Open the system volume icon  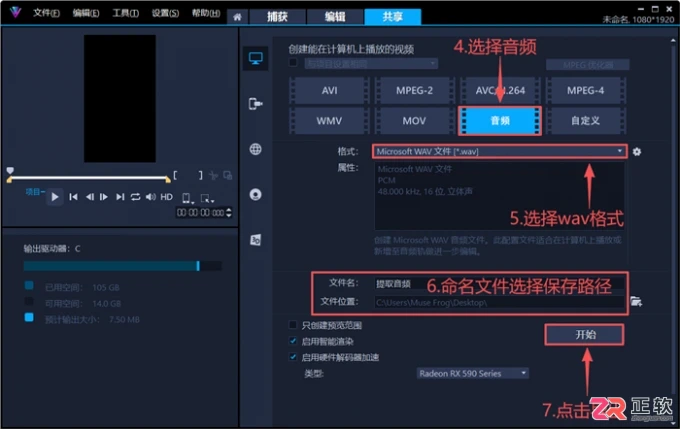[150, 197]
